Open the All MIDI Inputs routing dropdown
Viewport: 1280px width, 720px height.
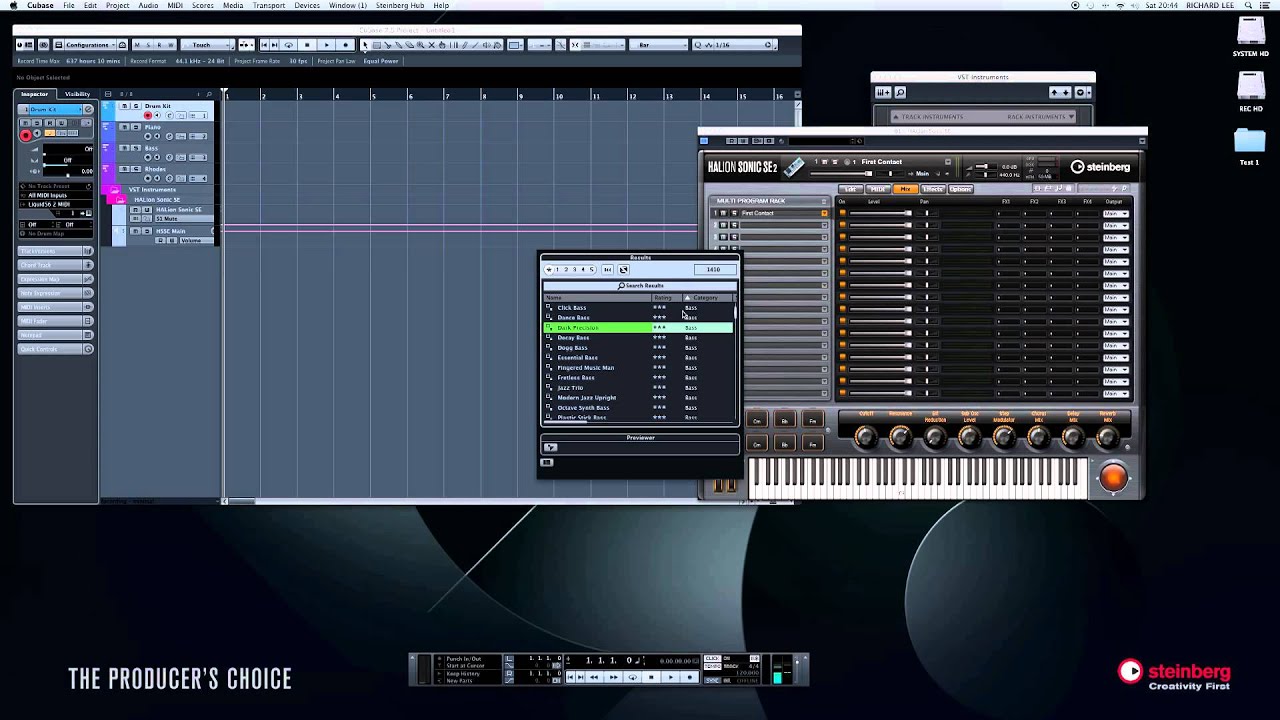(x=56, y=195)
